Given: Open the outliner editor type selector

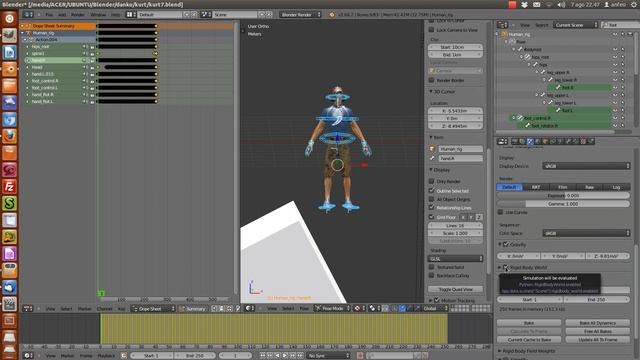Looking at the screenshot, I should (x=502, y=25).
